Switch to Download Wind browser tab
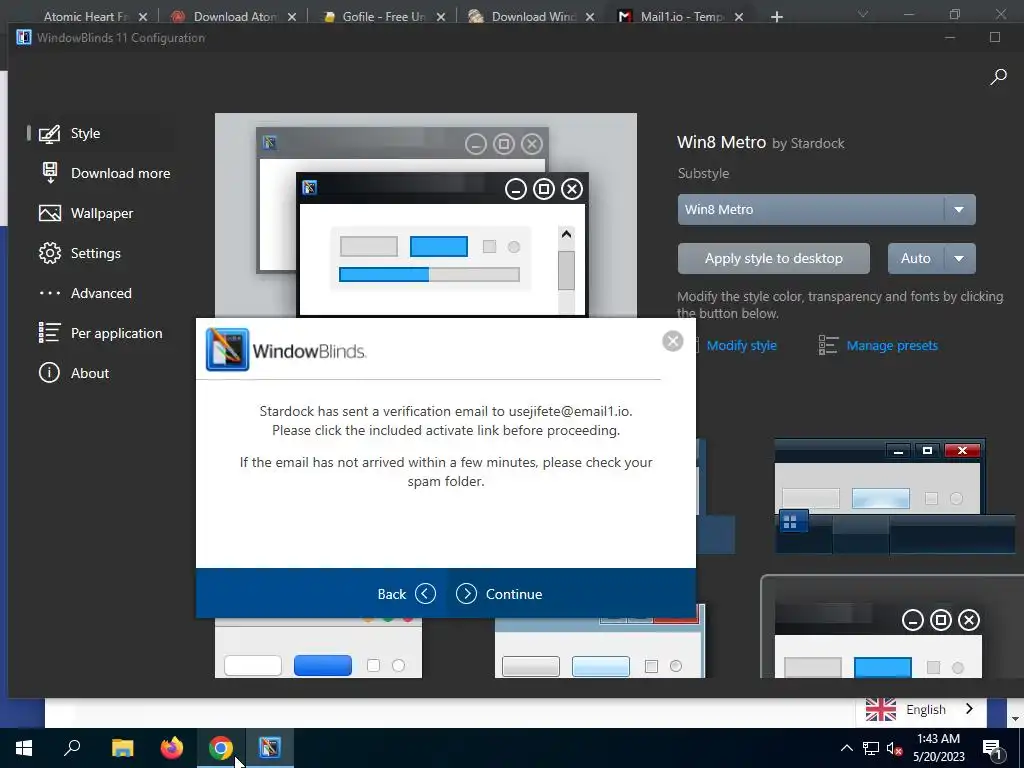 pos(533,16)
